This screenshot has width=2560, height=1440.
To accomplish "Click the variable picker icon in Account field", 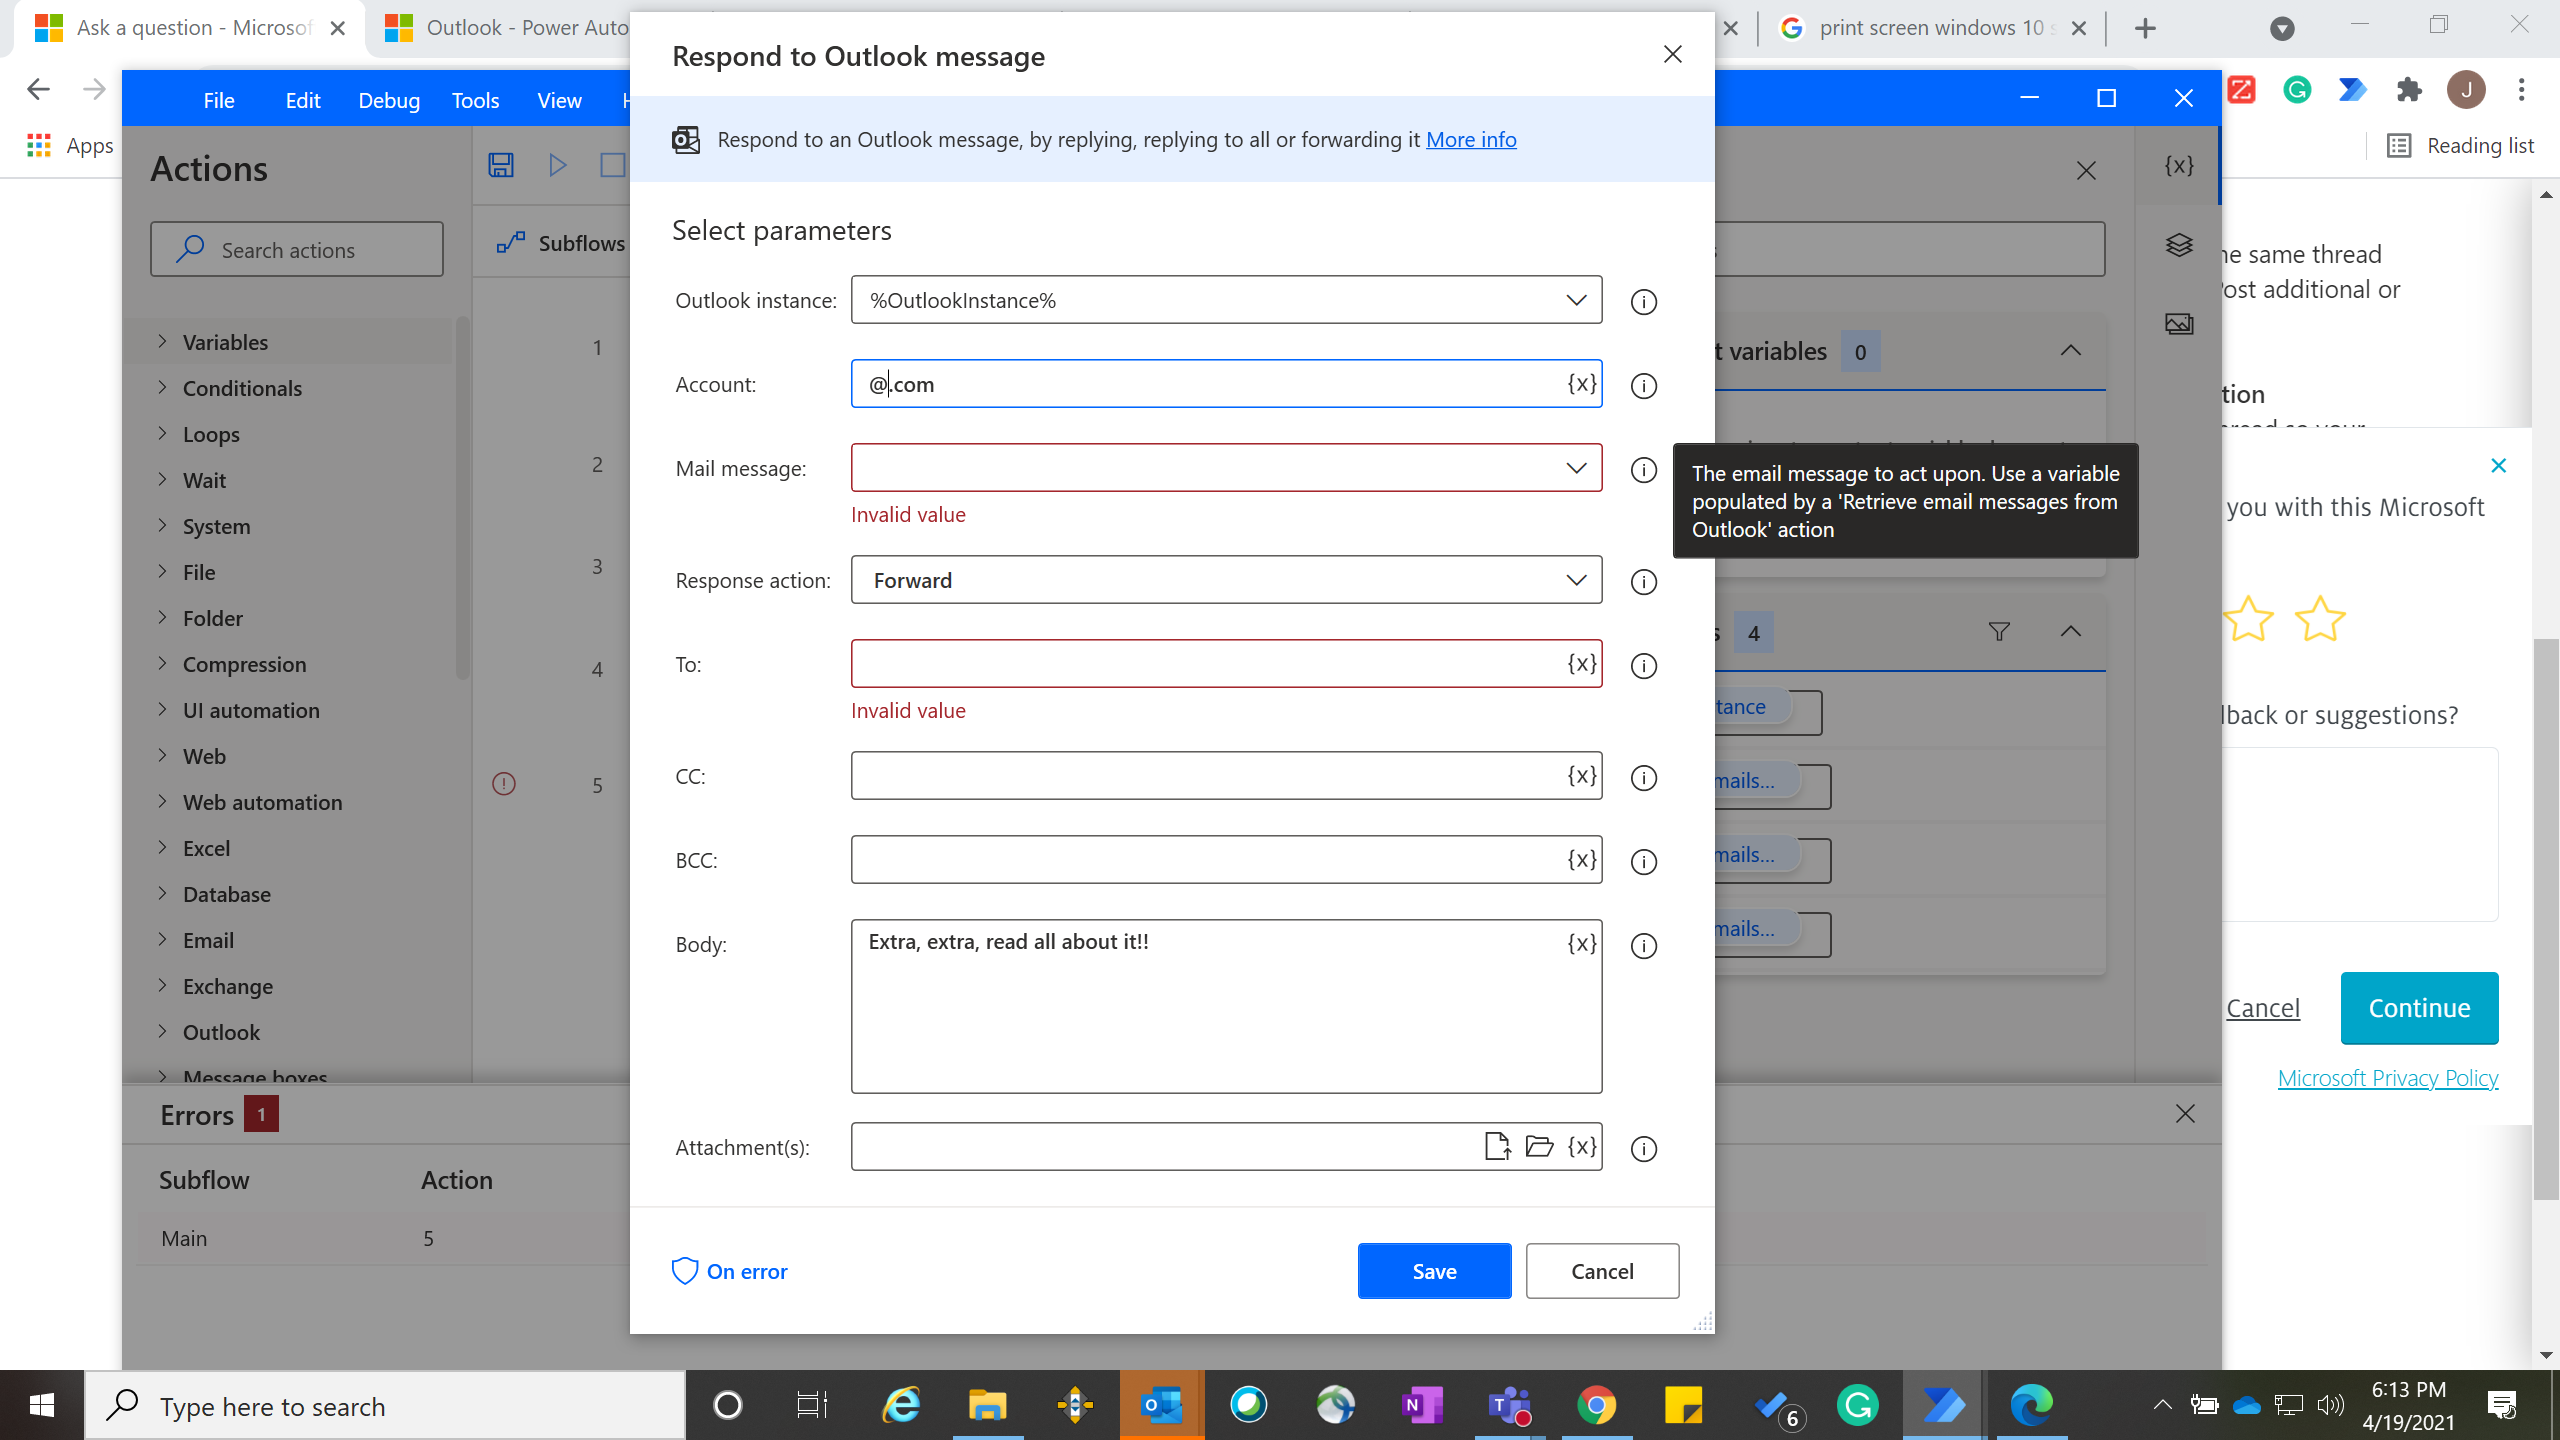I will [x=1581, y=384].
